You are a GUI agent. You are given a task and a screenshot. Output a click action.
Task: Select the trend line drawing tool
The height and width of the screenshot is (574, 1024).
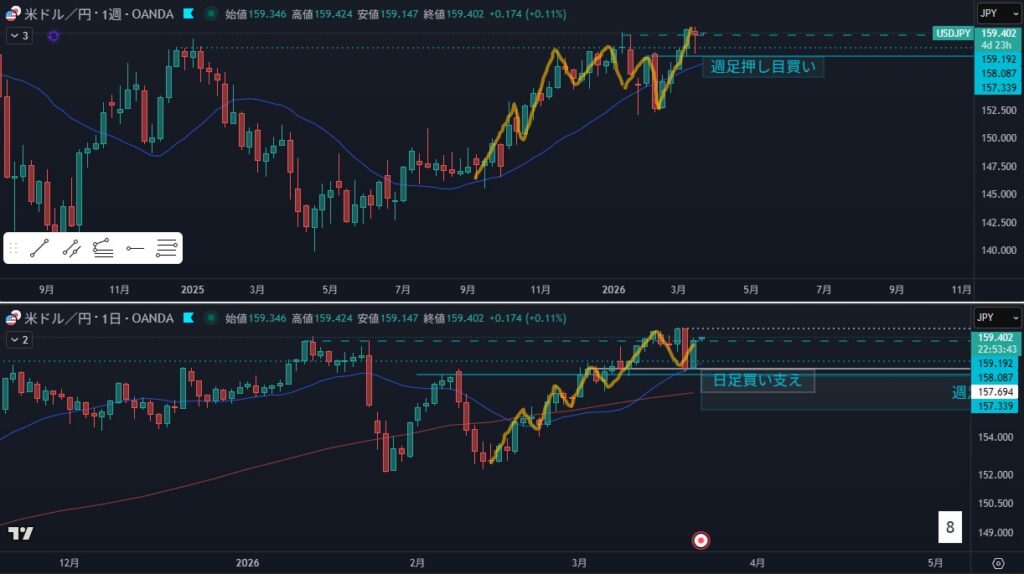tap(40, 248)
